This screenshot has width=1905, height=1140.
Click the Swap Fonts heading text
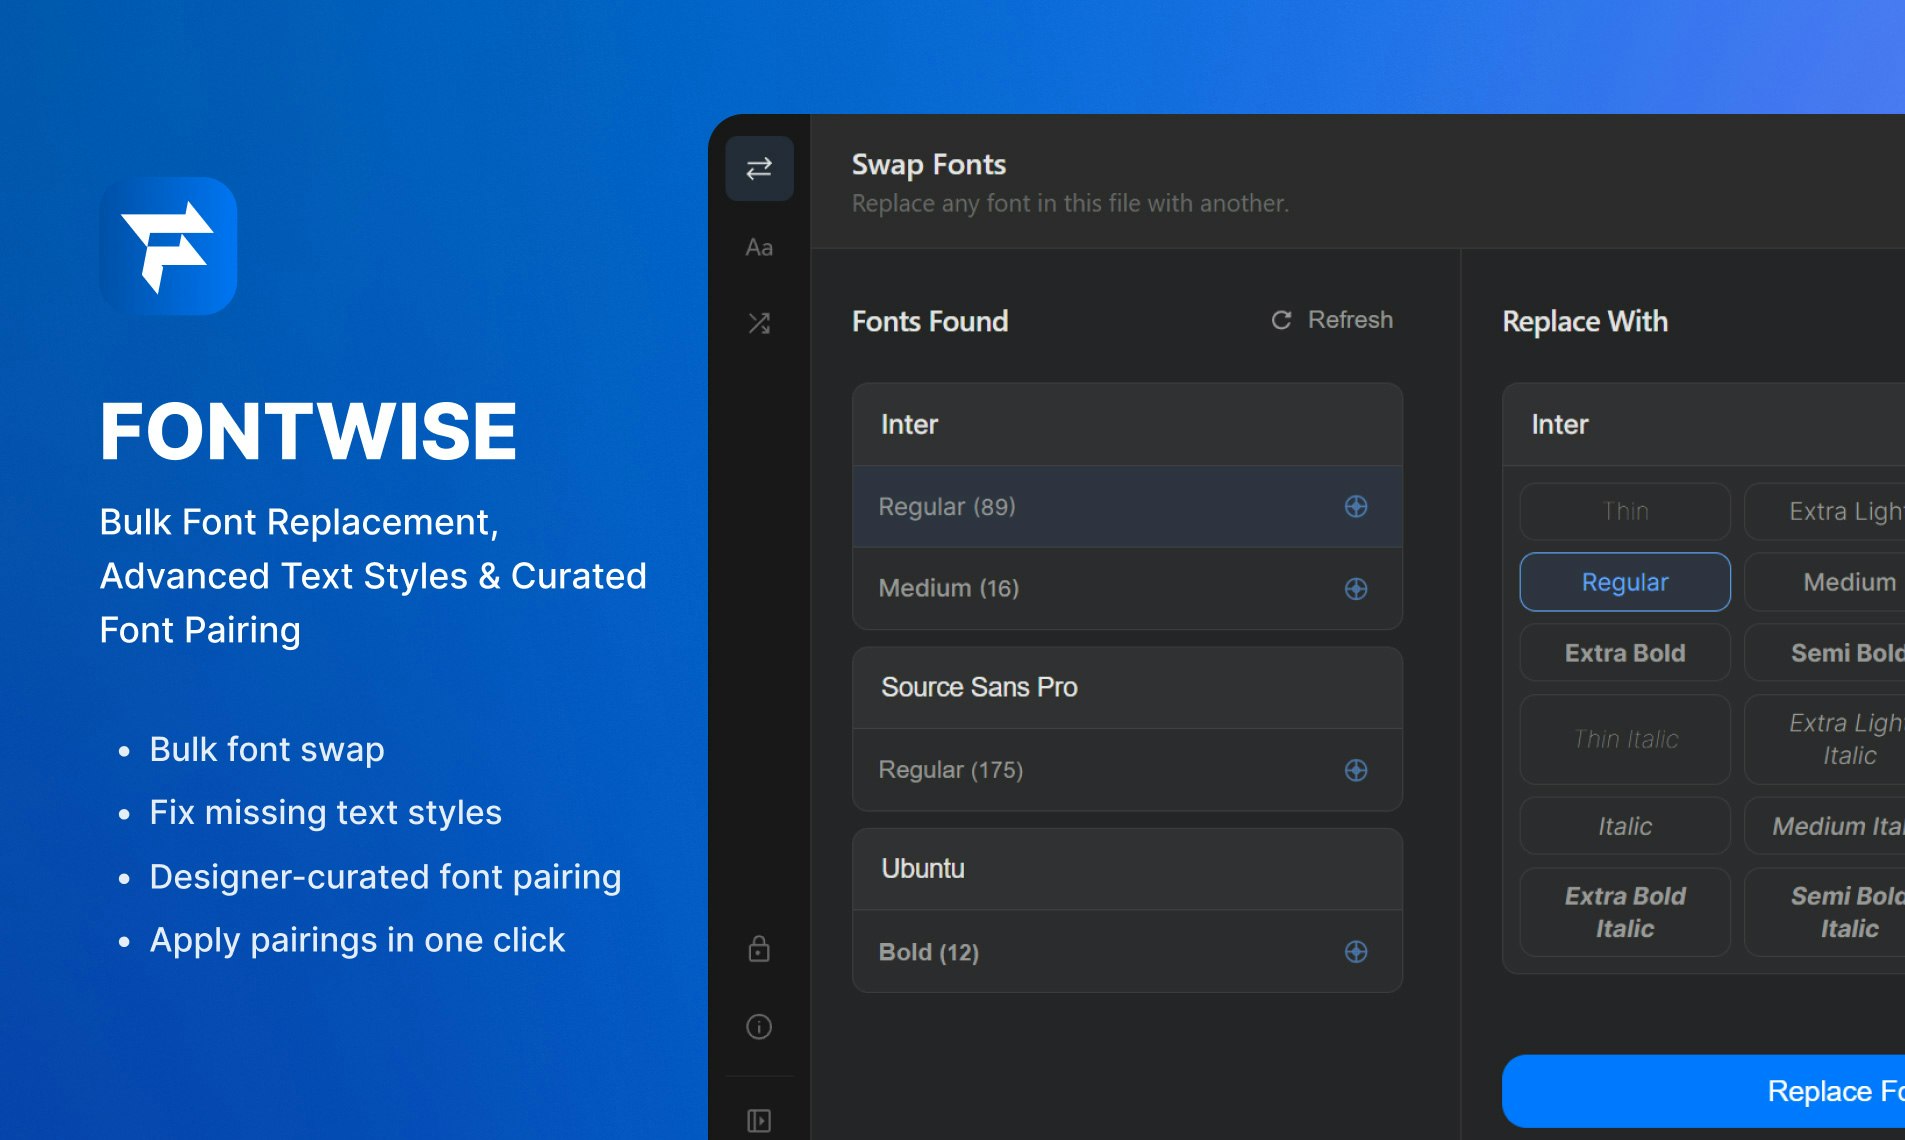click(929, 165)
